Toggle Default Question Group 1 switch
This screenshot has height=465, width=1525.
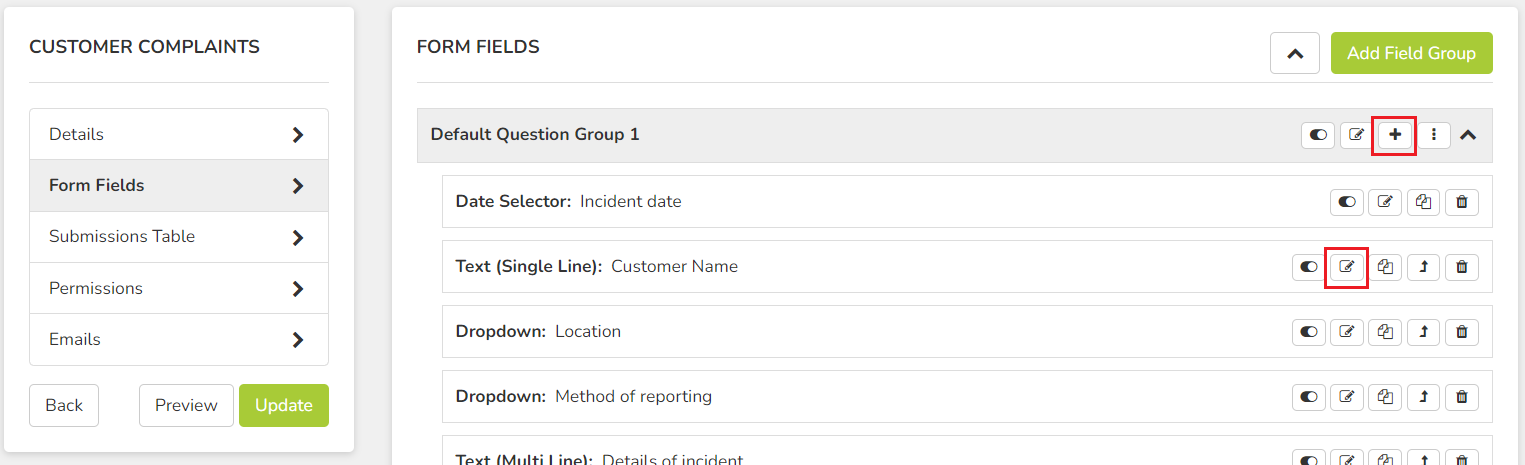click(1318, 135)
